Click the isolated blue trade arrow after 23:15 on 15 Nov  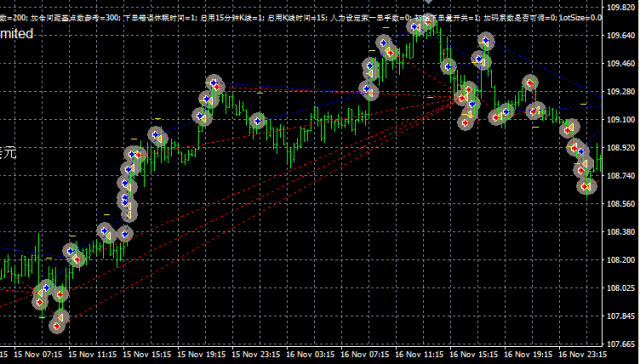coord(257,120)
